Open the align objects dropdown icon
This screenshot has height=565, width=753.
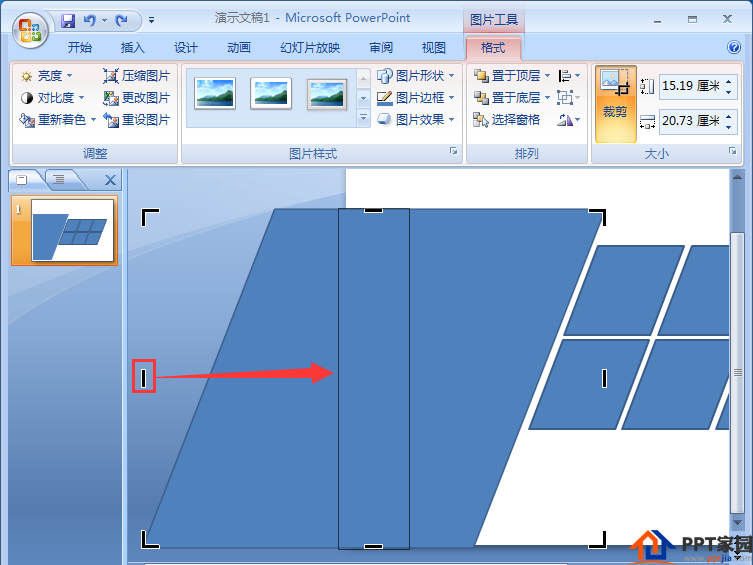[x=569, y=76]
